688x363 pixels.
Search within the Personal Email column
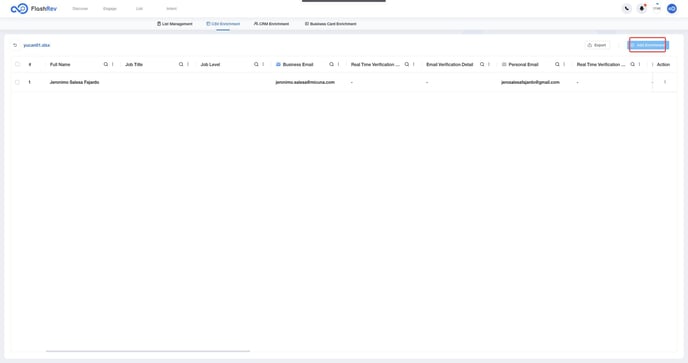(557, 65)
